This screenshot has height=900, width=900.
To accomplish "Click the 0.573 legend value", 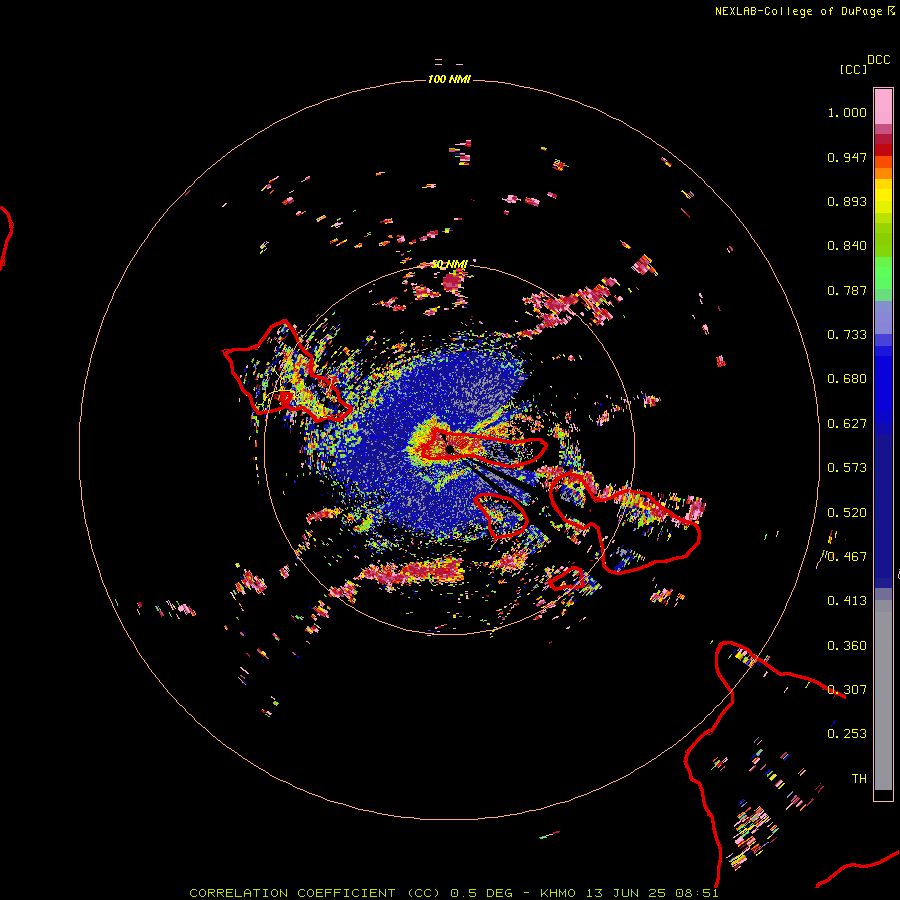I will pyautogui.click(x=847, y=468).
